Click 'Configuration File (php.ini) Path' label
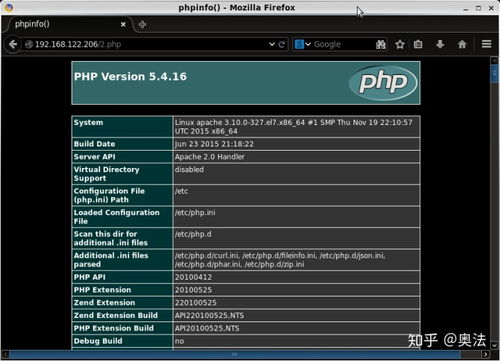This screenshot has width=500, height=361. (x=109, y=195)
